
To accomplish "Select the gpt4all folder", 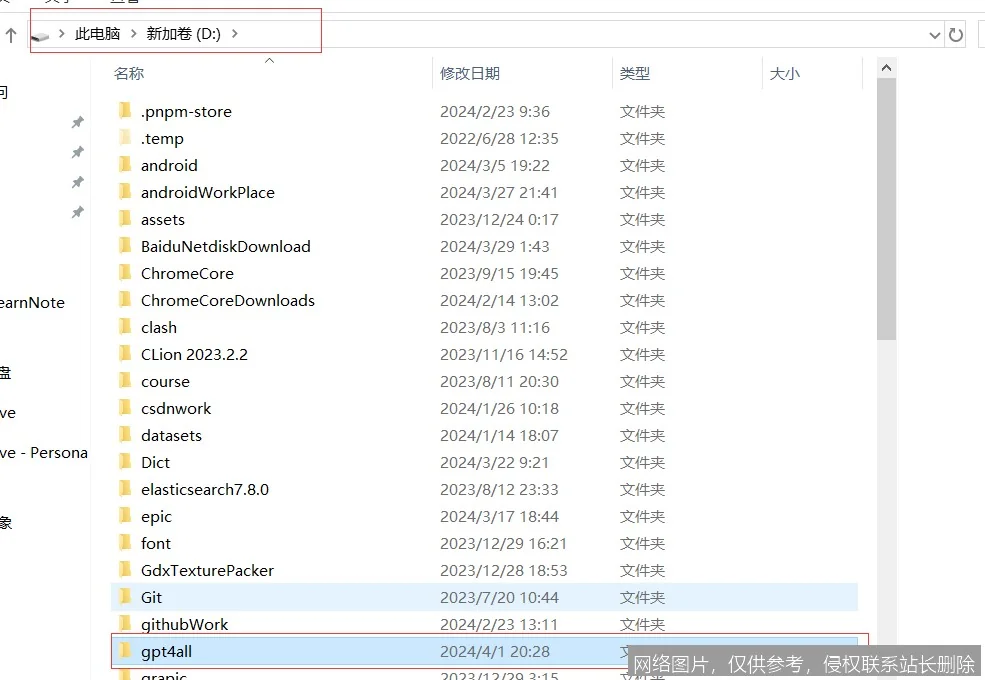I will point(165,651).
